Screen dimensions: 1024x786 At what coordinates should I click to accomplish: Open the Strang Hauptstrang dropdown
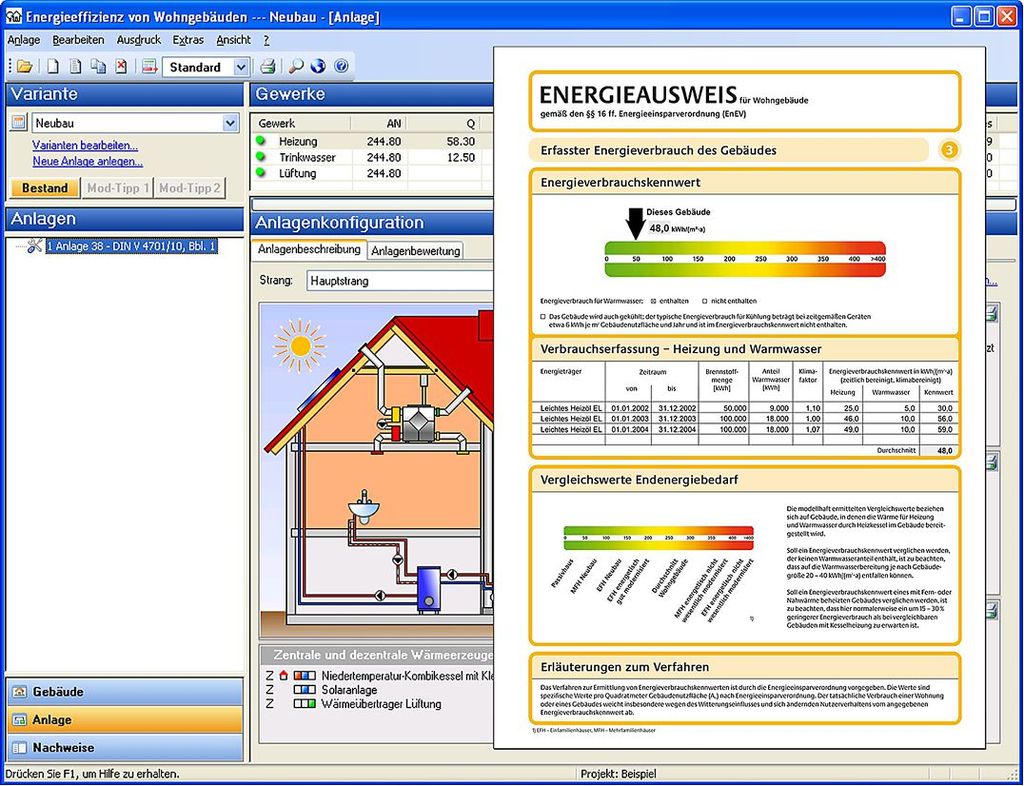[400, 281]
